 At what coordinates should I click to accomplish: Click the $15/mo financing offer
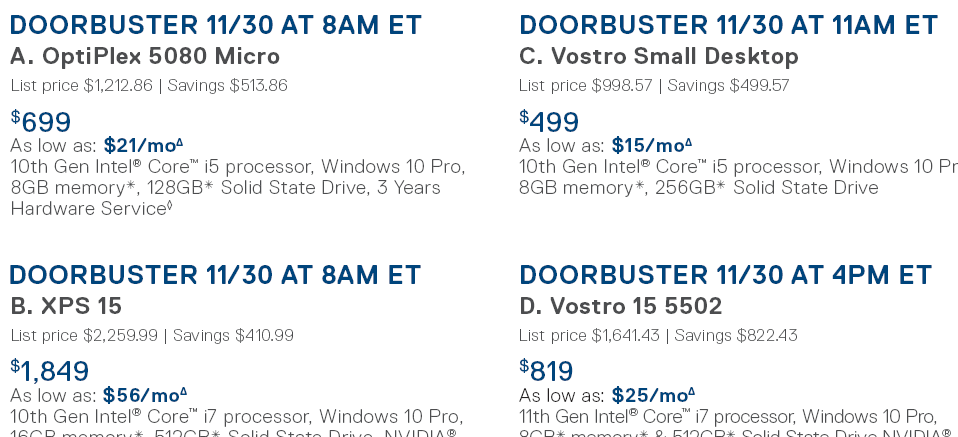click(x=651, y=145)
